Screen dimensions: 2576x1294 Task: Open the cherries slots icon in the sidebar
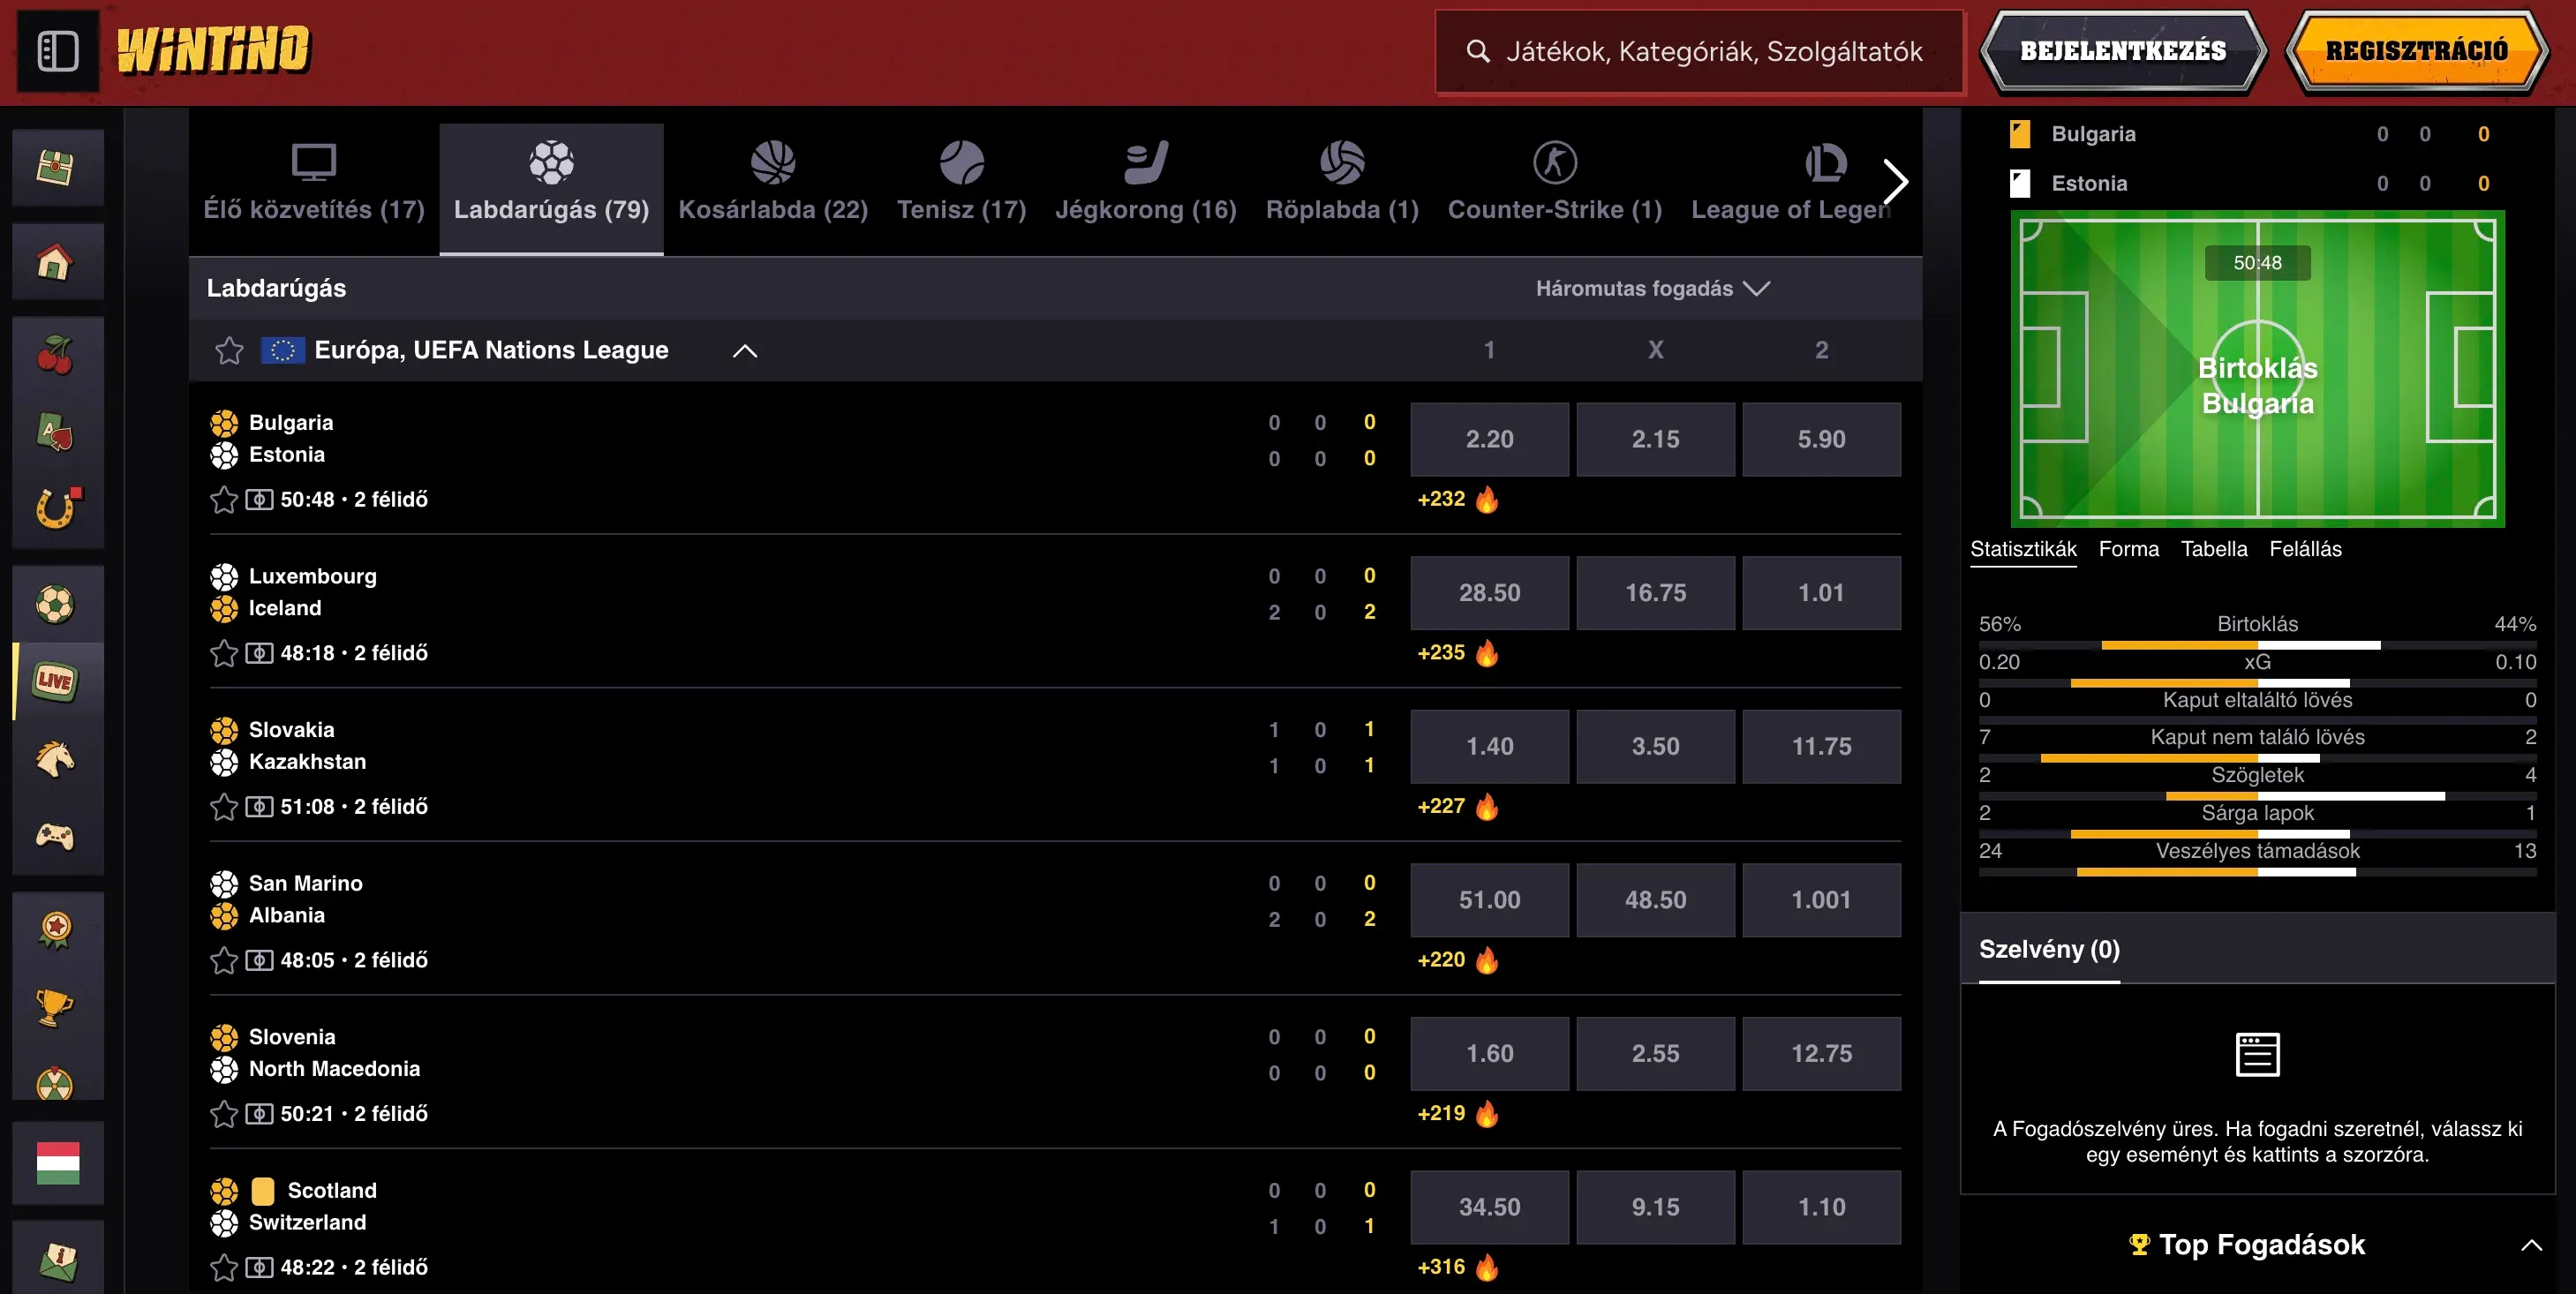click(x=56, y=355)
